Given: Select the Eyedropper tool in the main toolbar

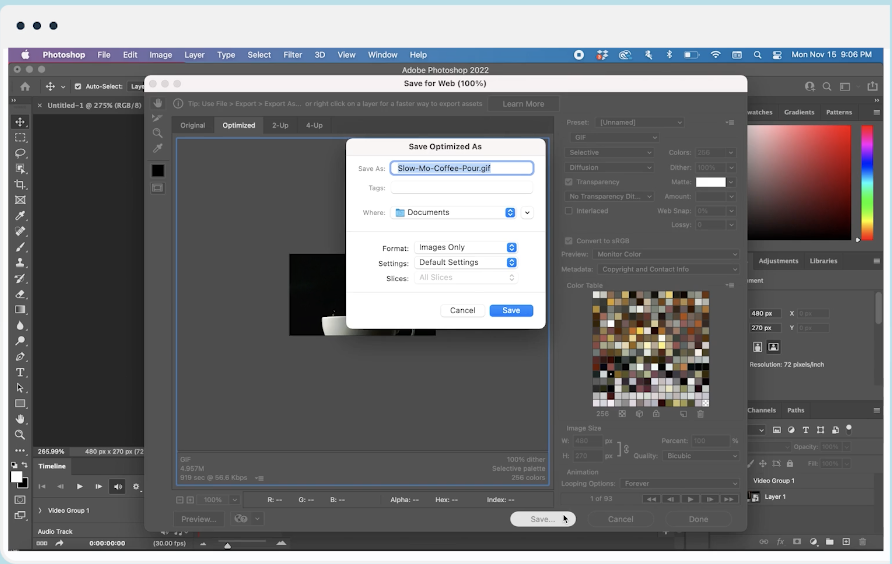Looking at the screenshot, I should coord(20,216).
